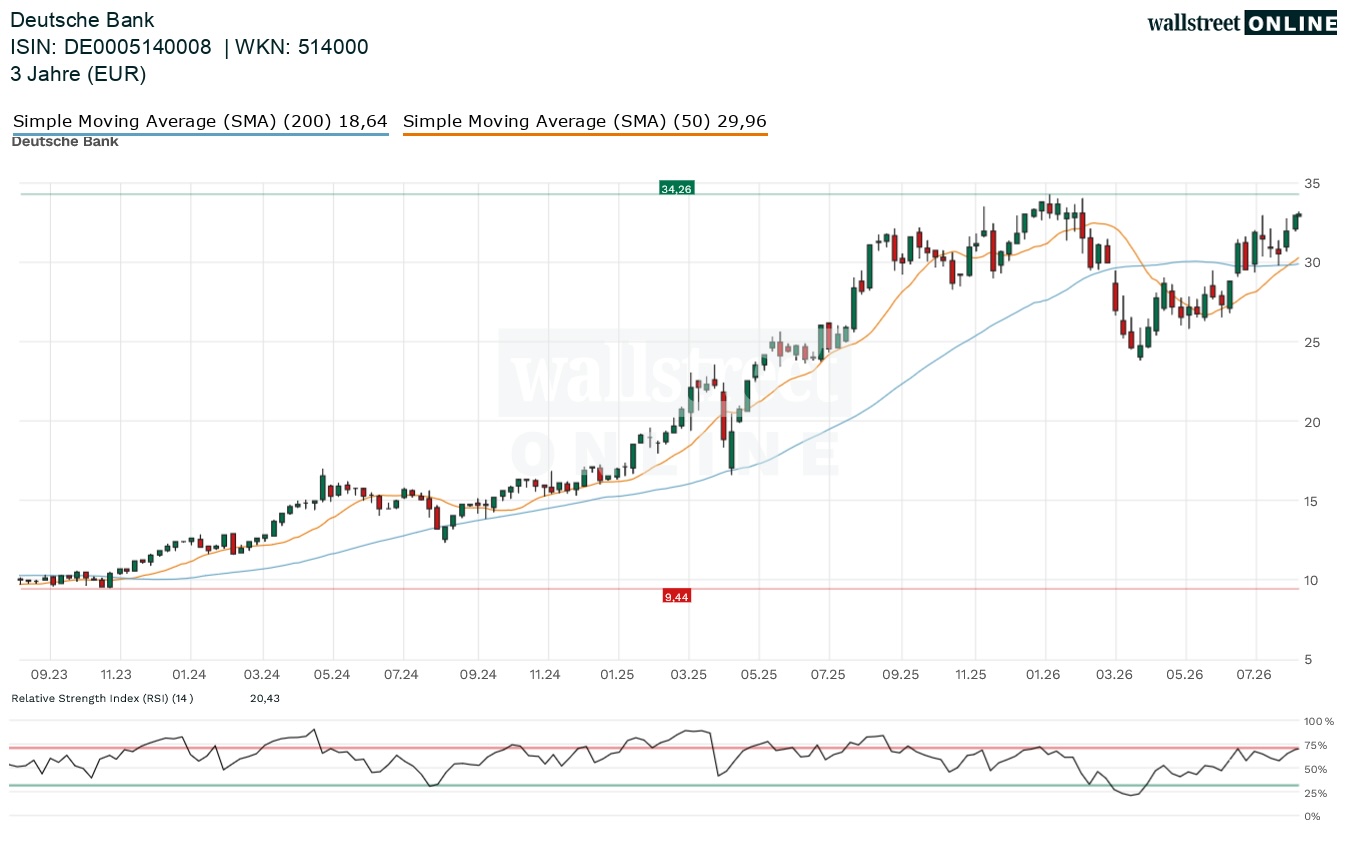Click the 03.25 date axis label
Viewport: 1349px width, 843px height.
tap(688, 675)
